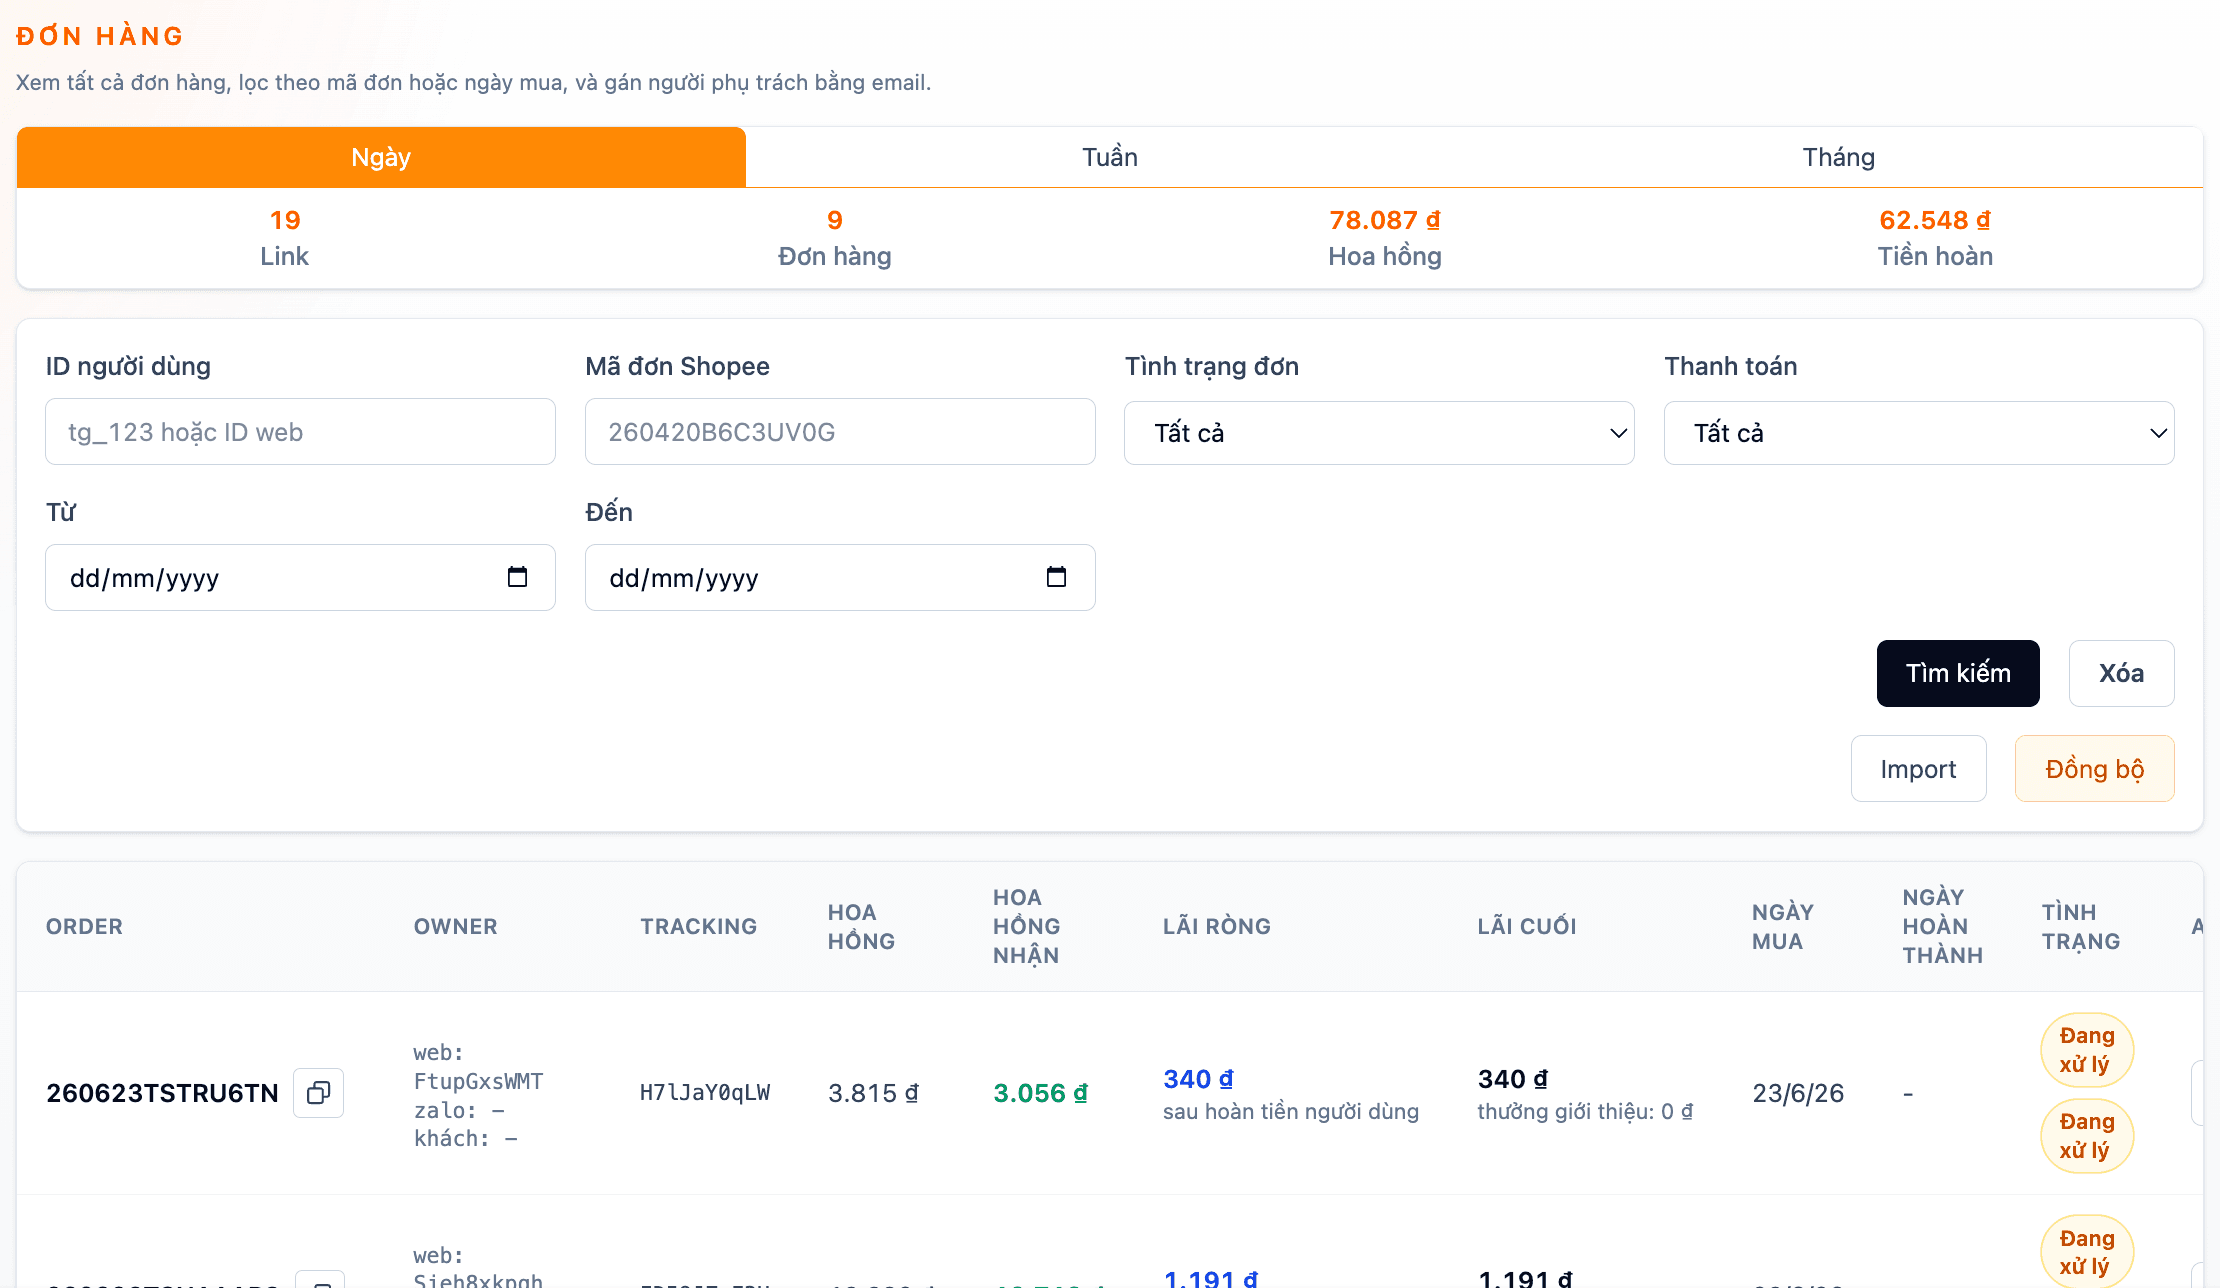Click tracking code H7lJaY0qLW
The height and width of the screenshot is (1288, 2220).
click(705, 1093)
